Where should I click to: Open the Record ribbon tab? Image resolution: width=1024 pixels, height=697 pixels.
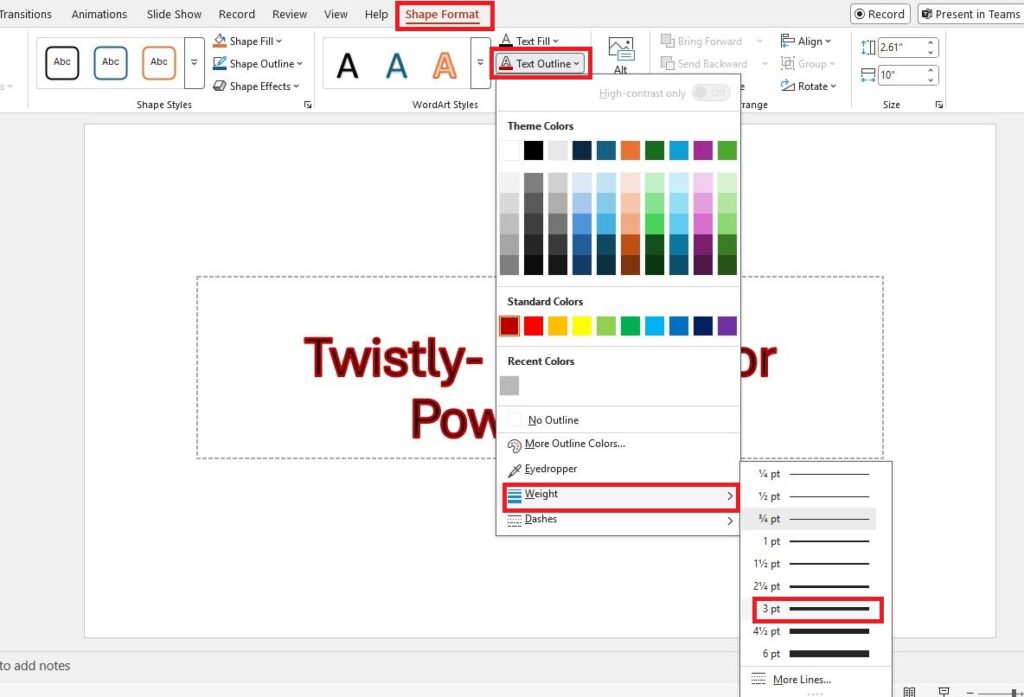click(236, 14)
